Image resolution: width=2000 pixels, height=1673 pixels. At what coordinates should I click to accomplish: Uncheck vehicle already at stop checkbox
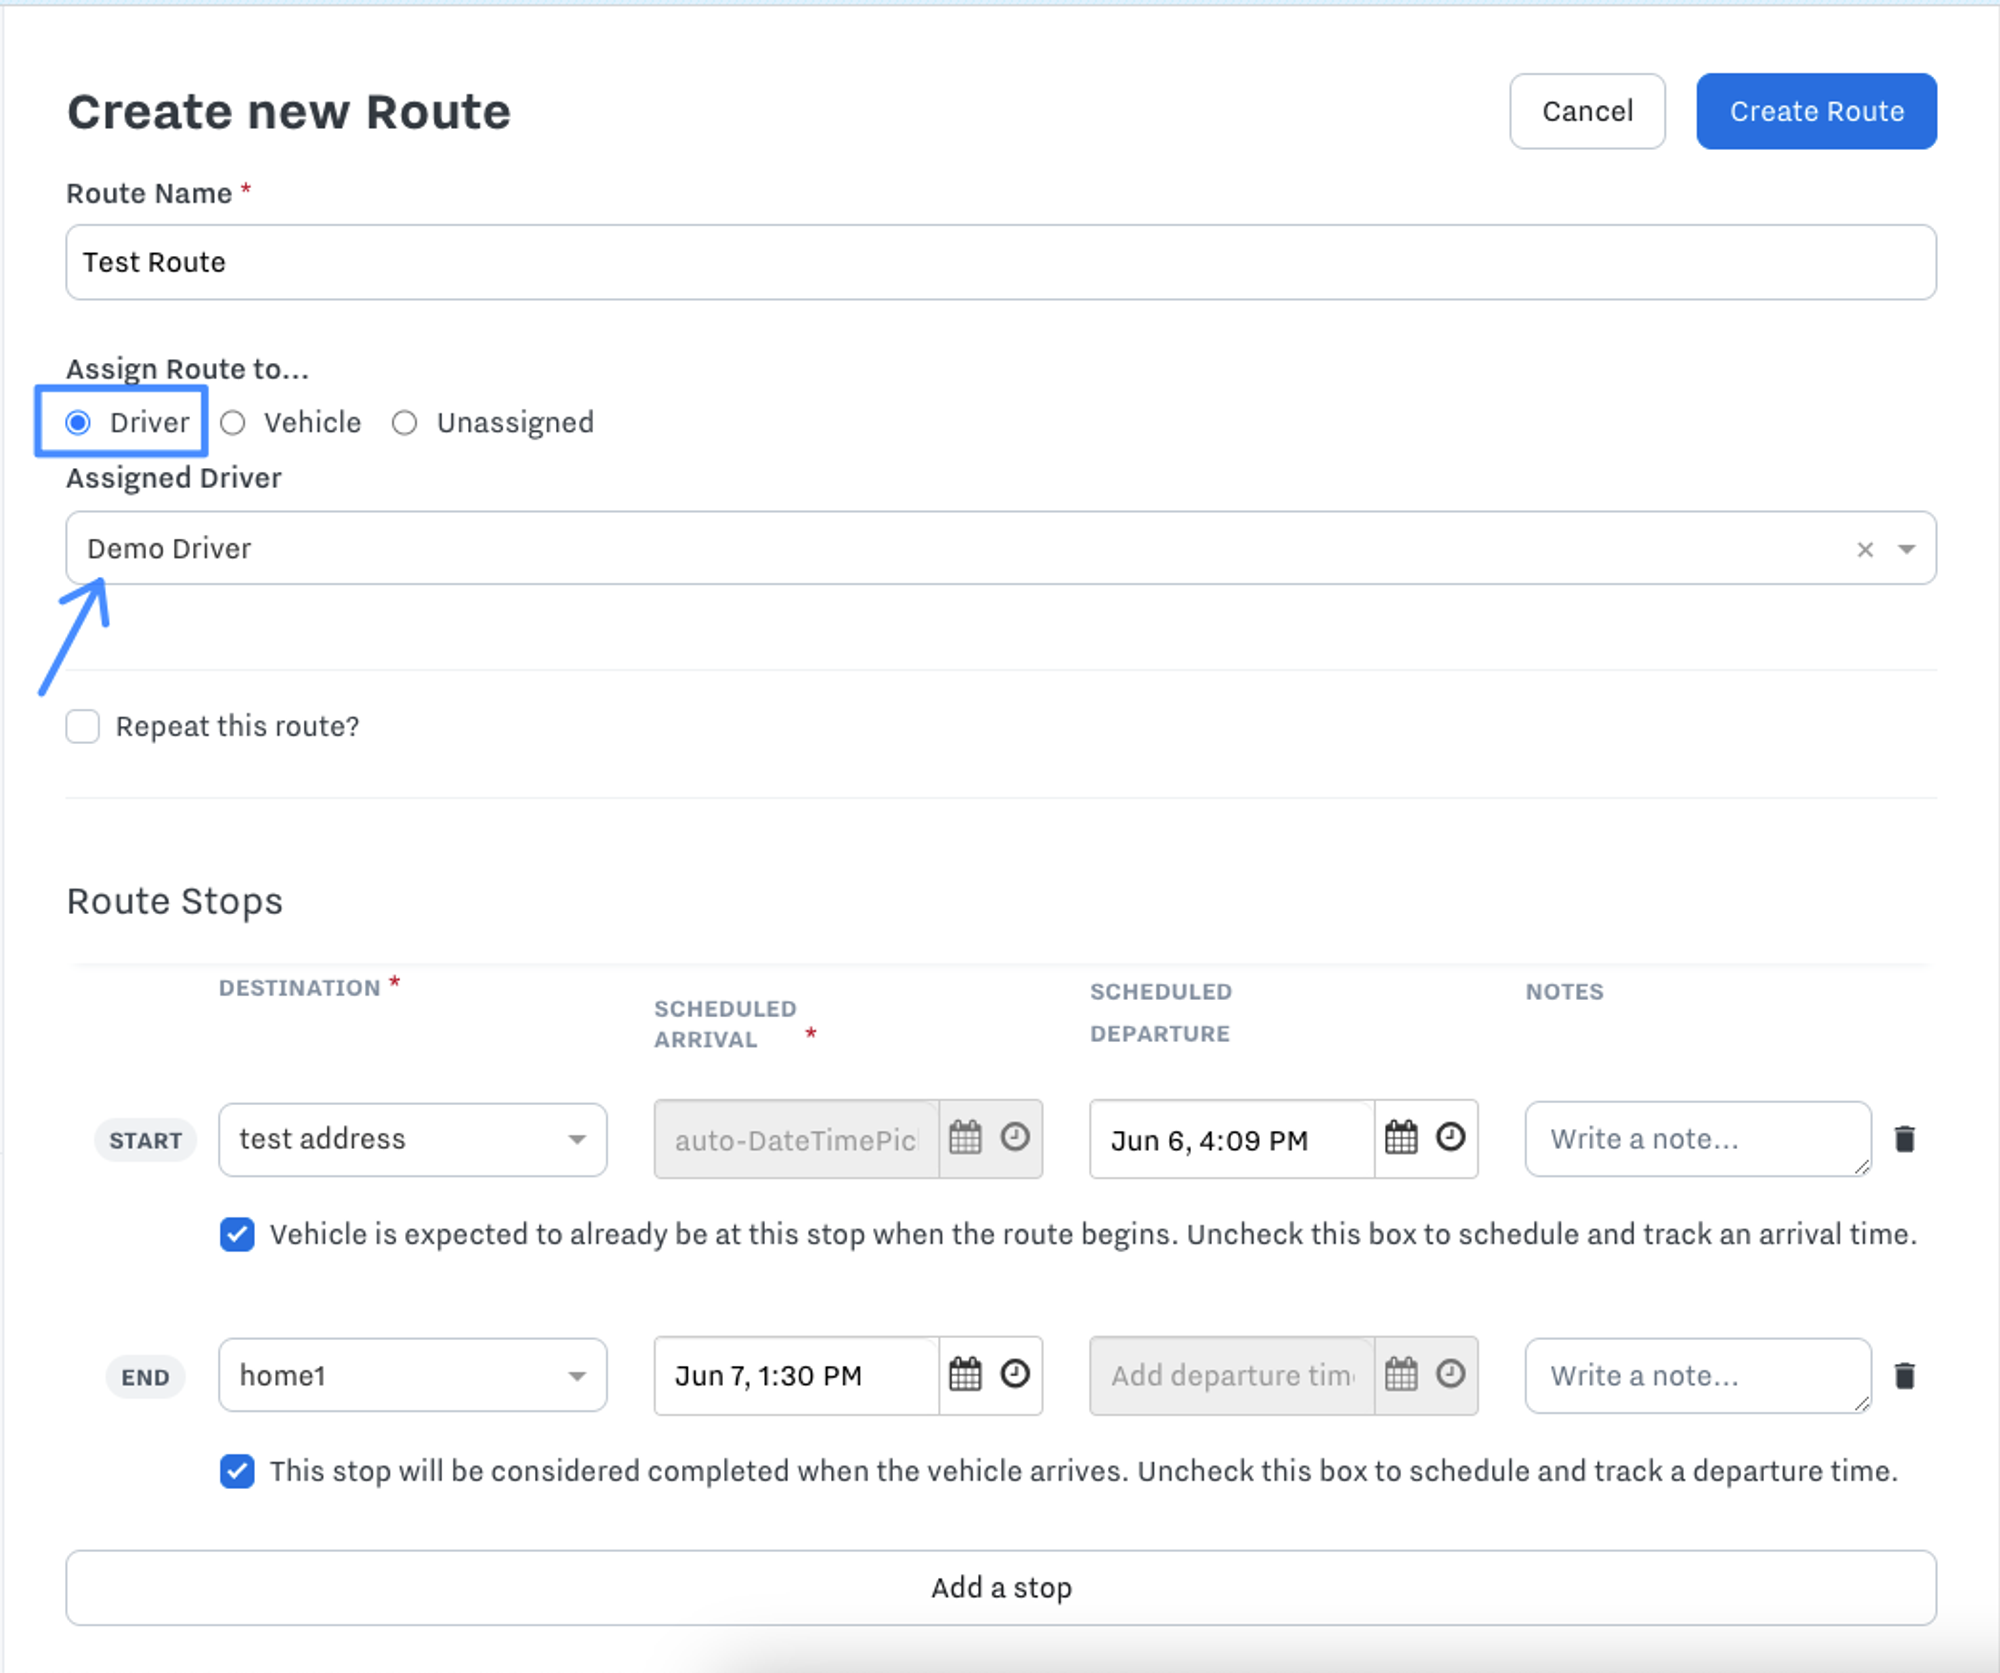point(237,1234)
